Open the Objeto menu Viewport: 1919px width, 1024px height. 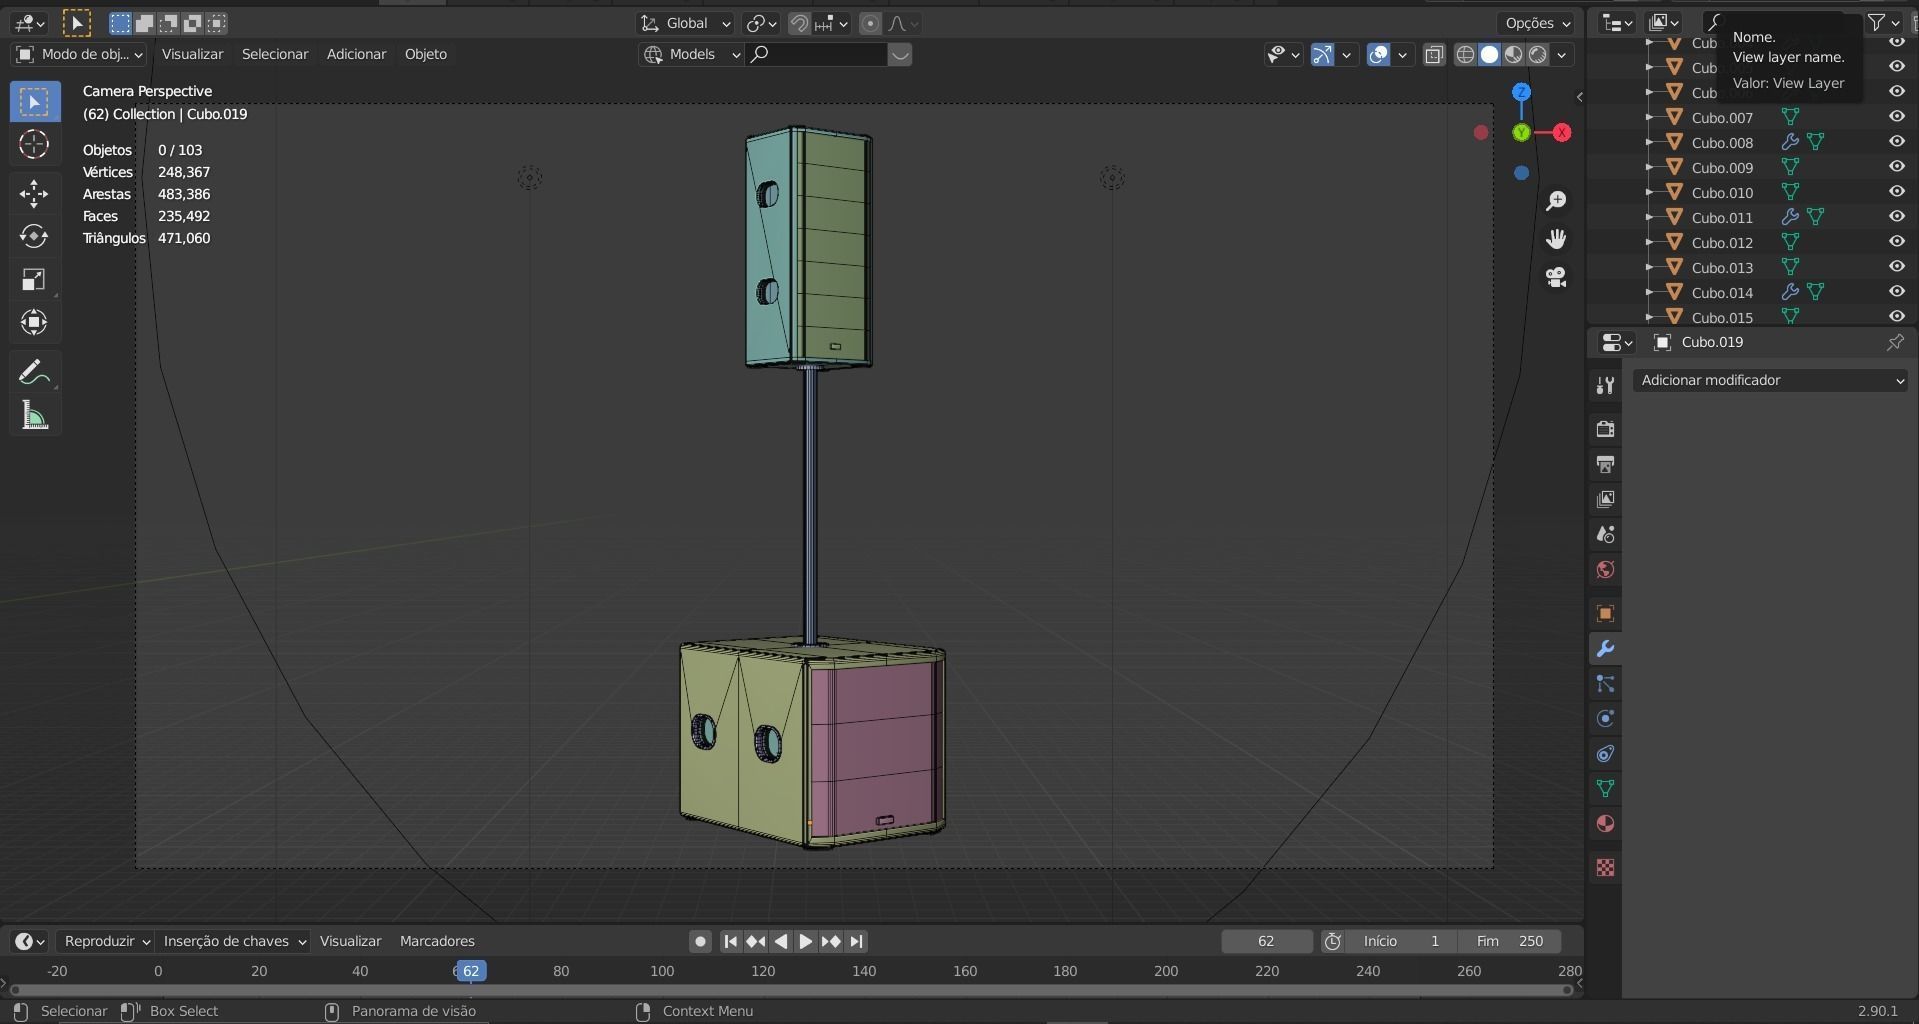point(426,54)
